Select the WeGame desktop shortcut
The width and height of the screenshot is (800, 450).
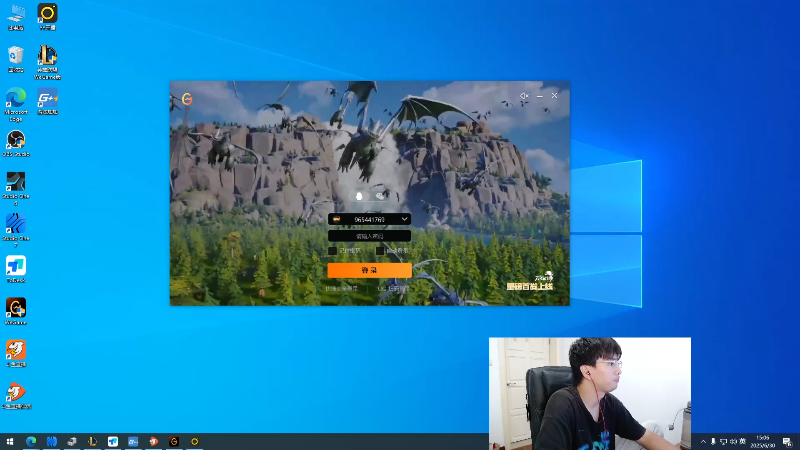(x=16, y=312)
